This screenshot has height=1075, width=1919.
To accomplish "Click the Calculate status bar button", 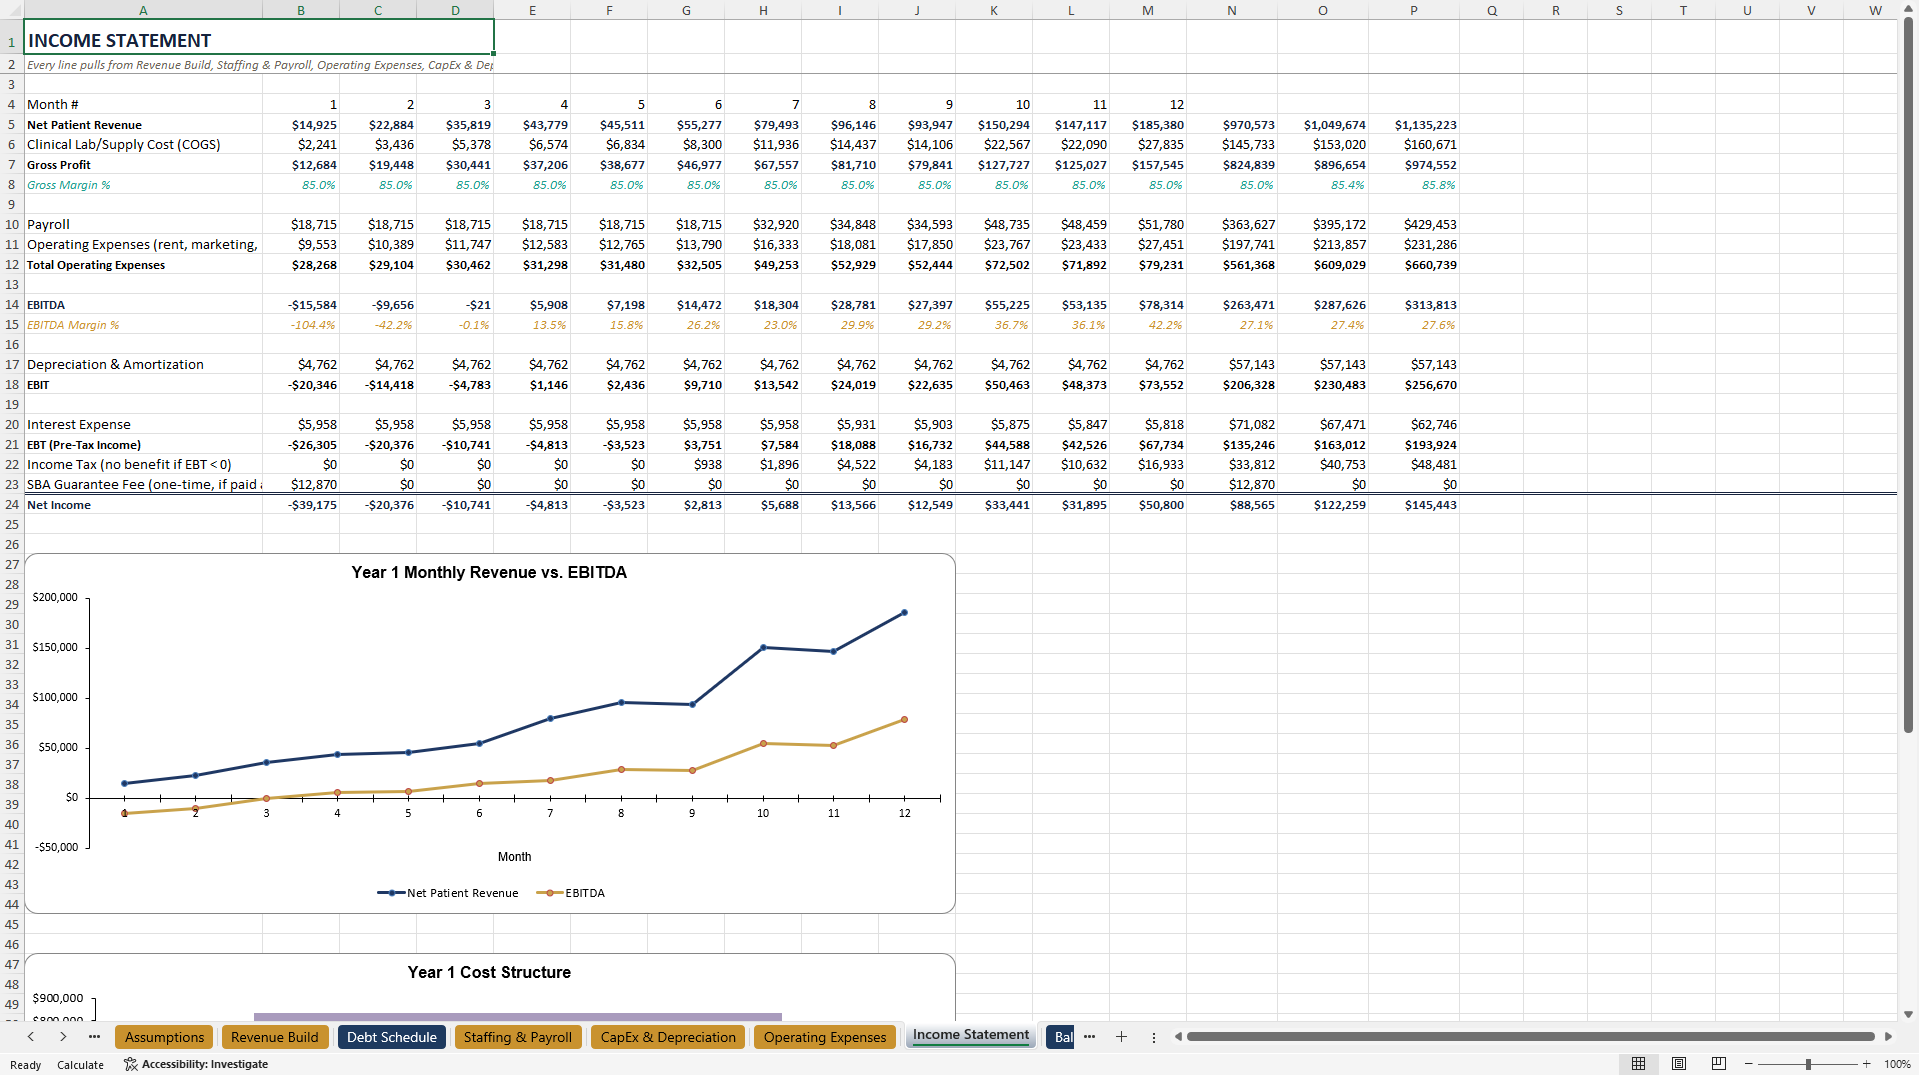I will 80,1065.
